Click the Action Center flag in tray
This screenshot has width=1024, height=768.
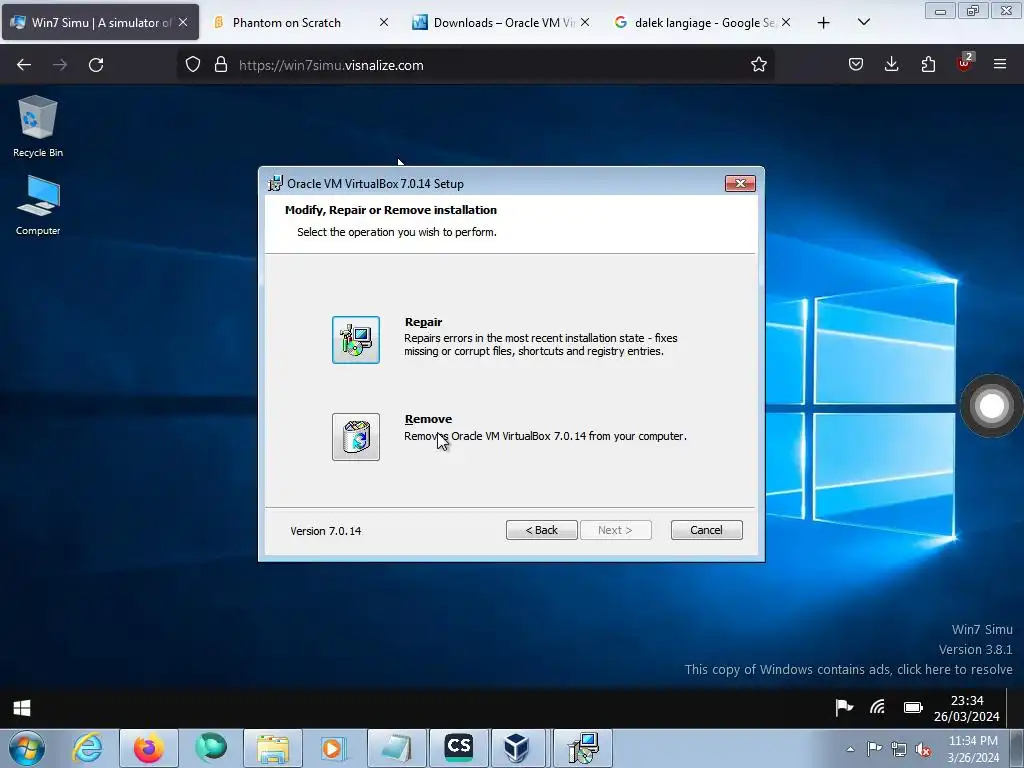(874, 749)
